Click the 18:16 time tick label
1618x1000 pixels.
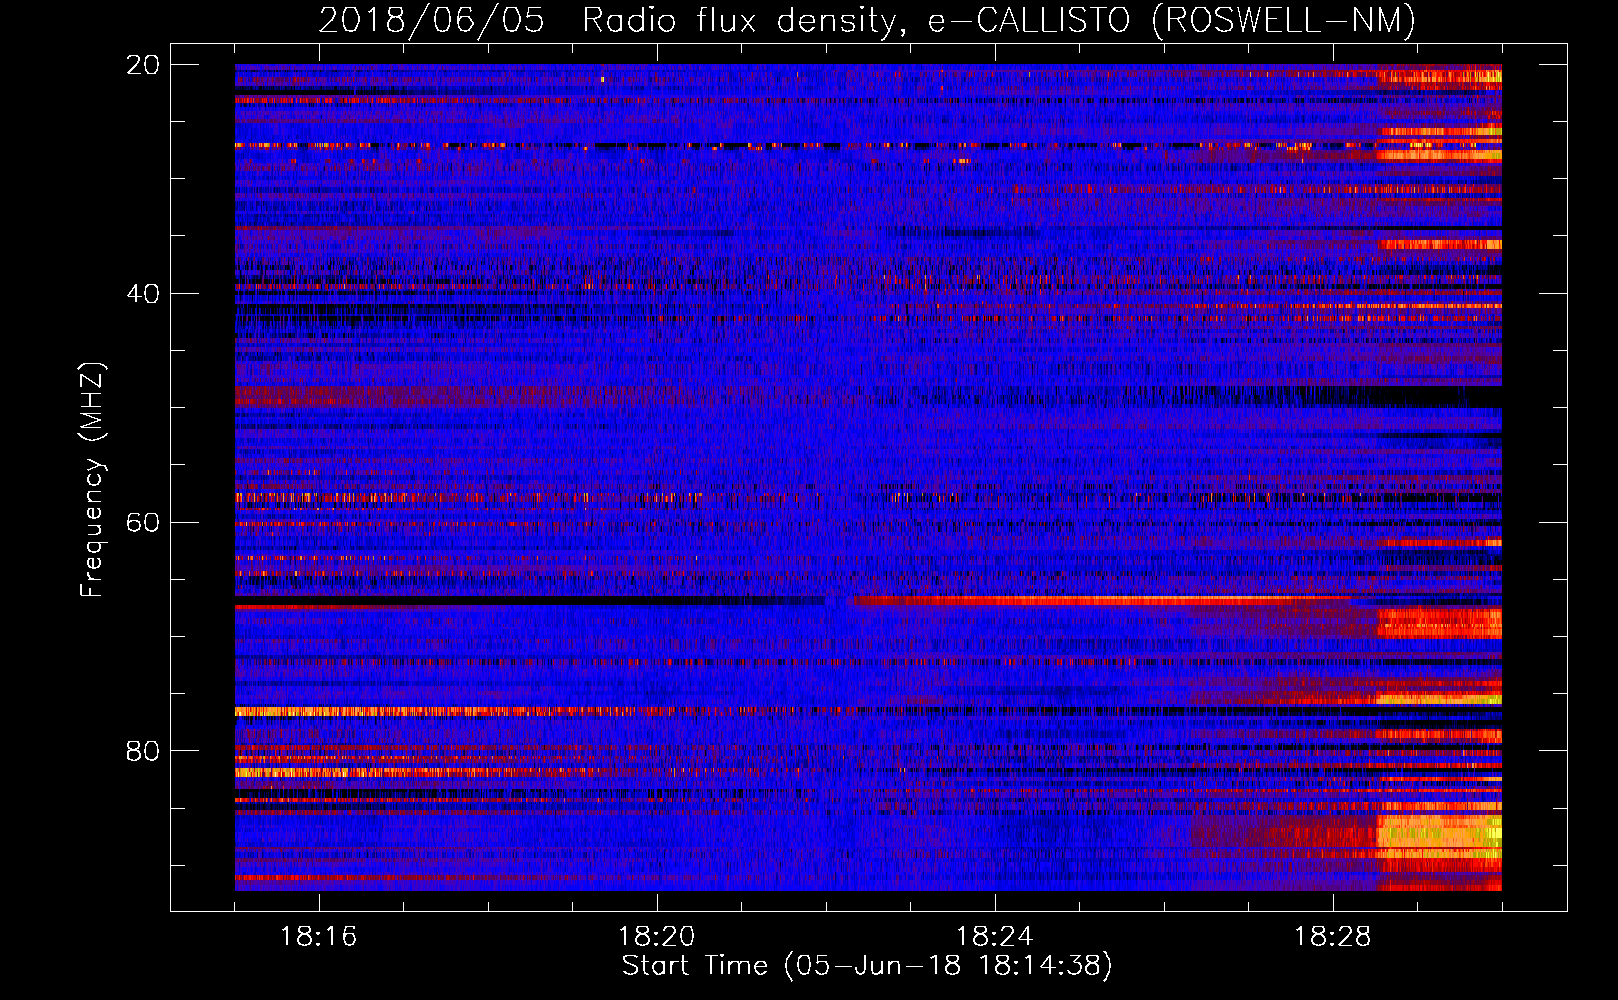tap(318, 936)
